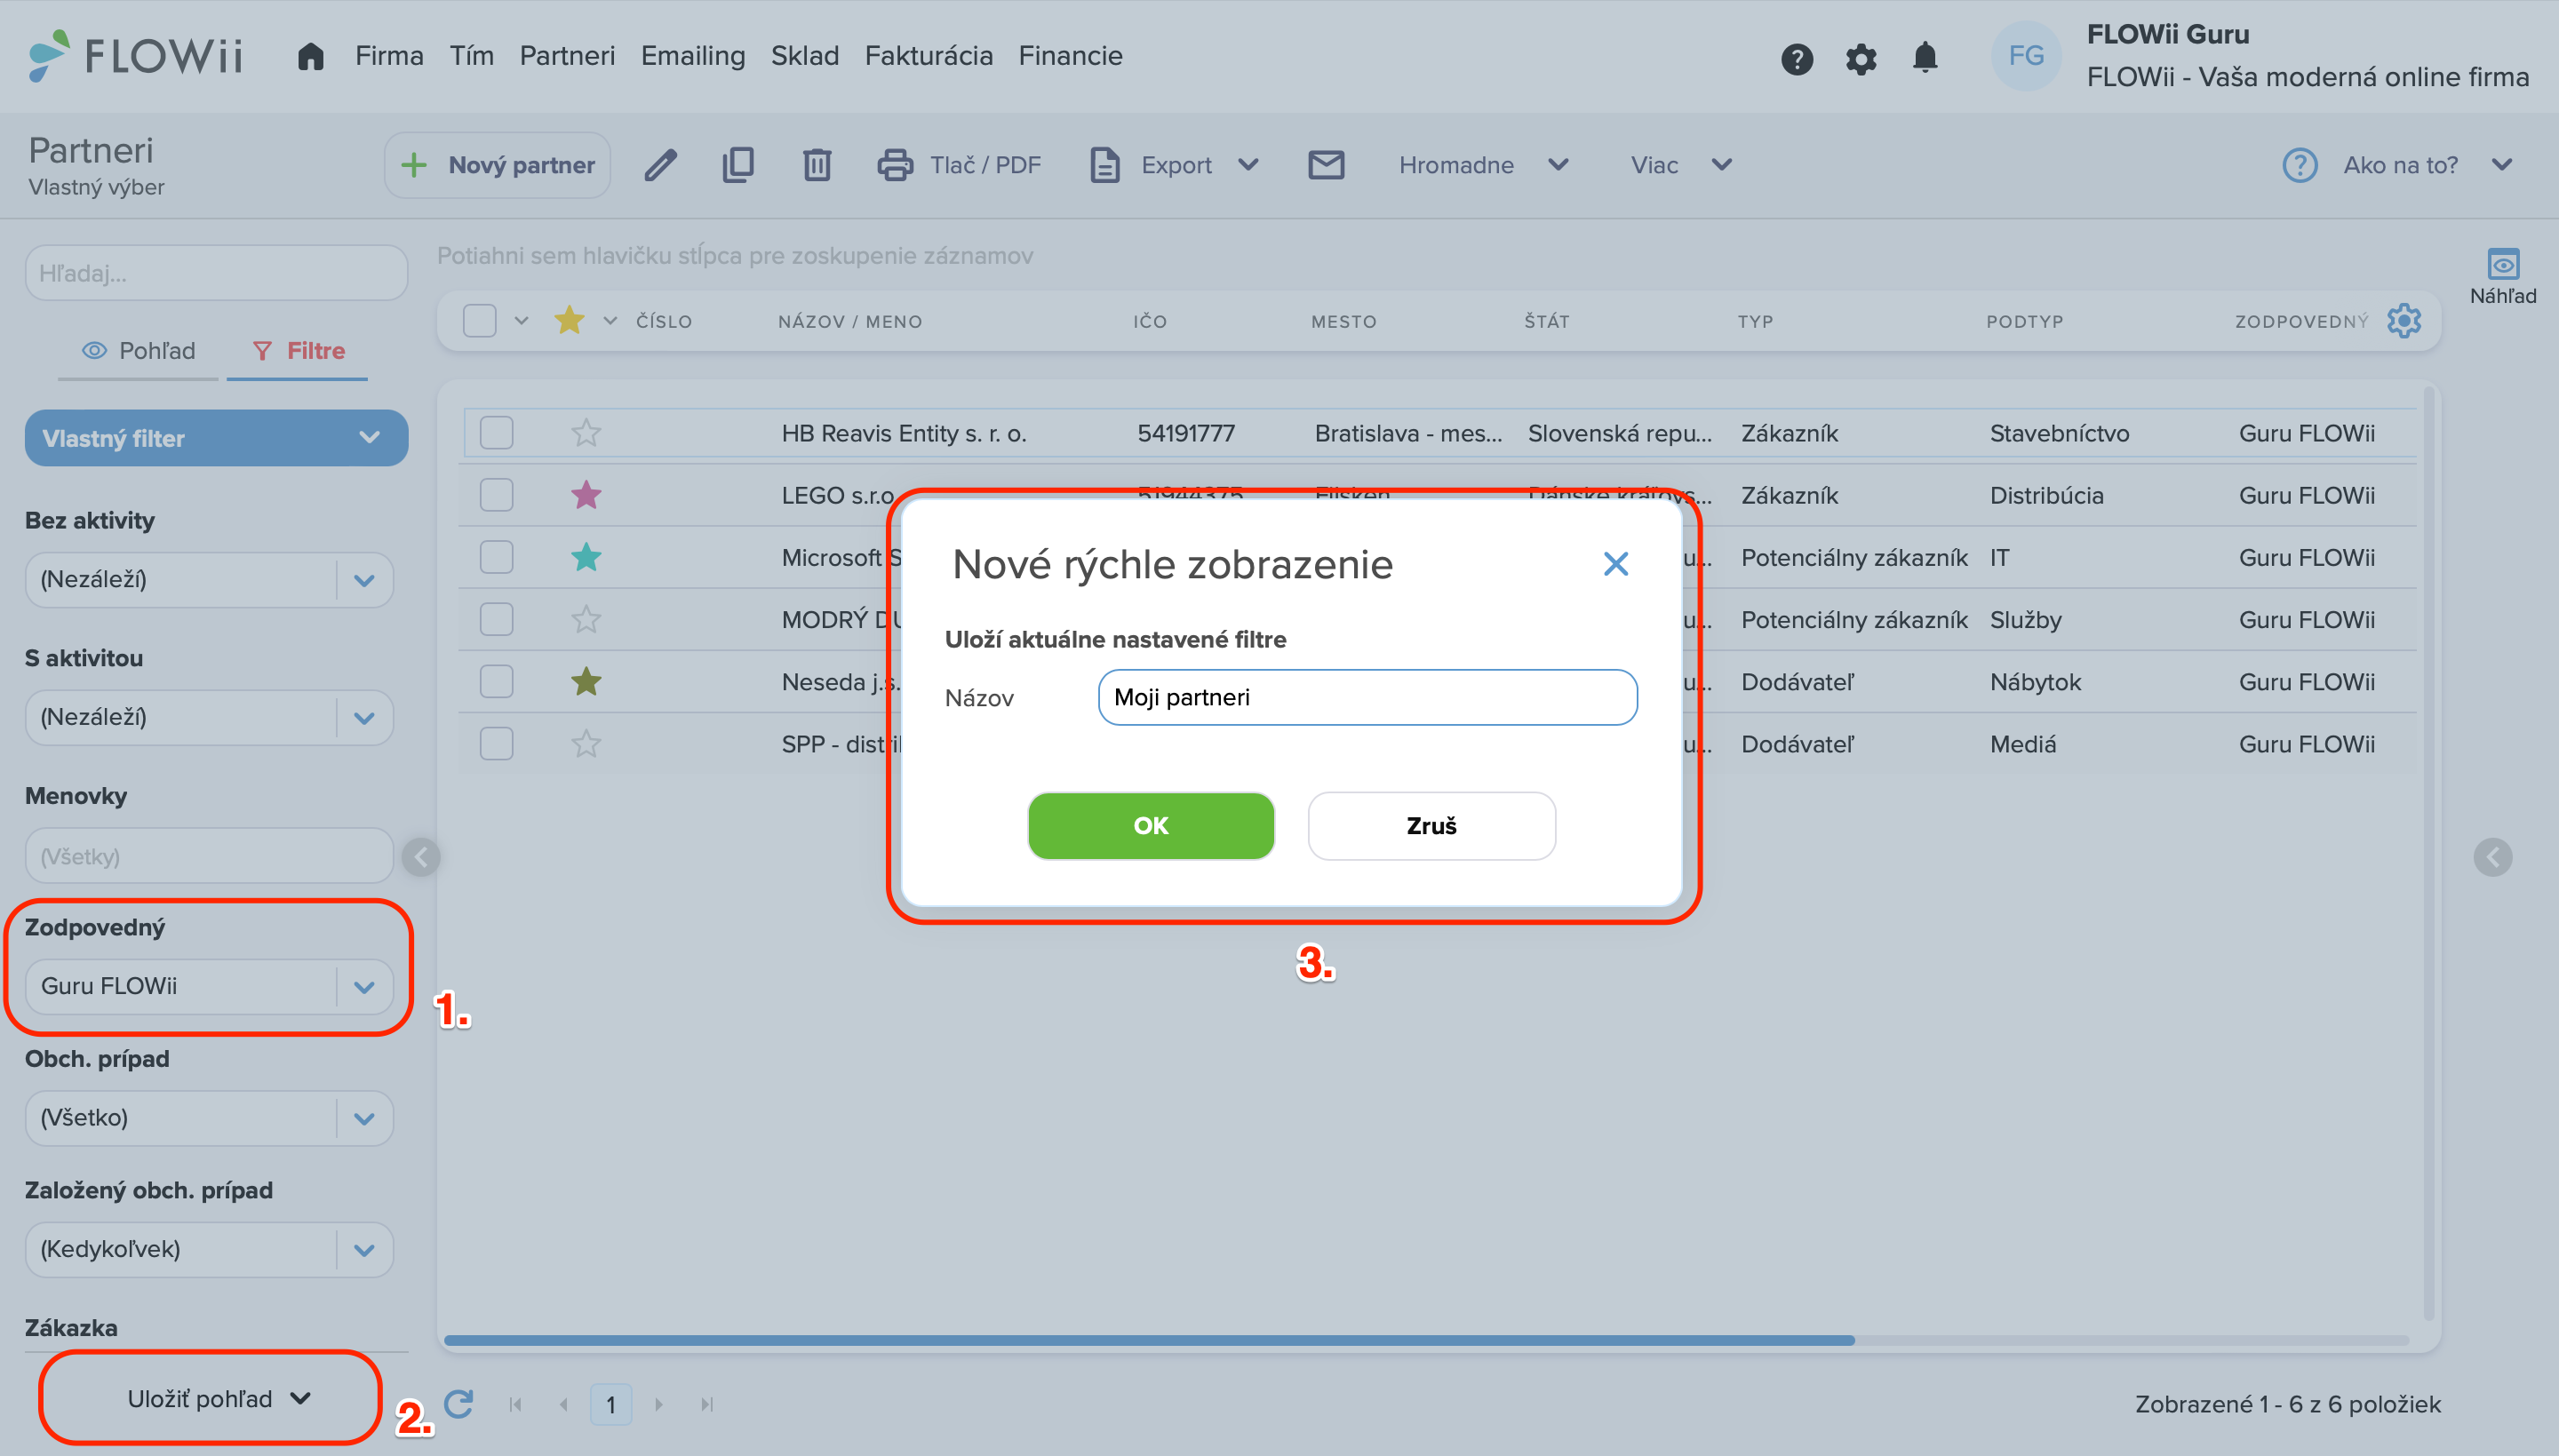Delete partner with trash icon

pyautogui.click(x=816, y=165)
